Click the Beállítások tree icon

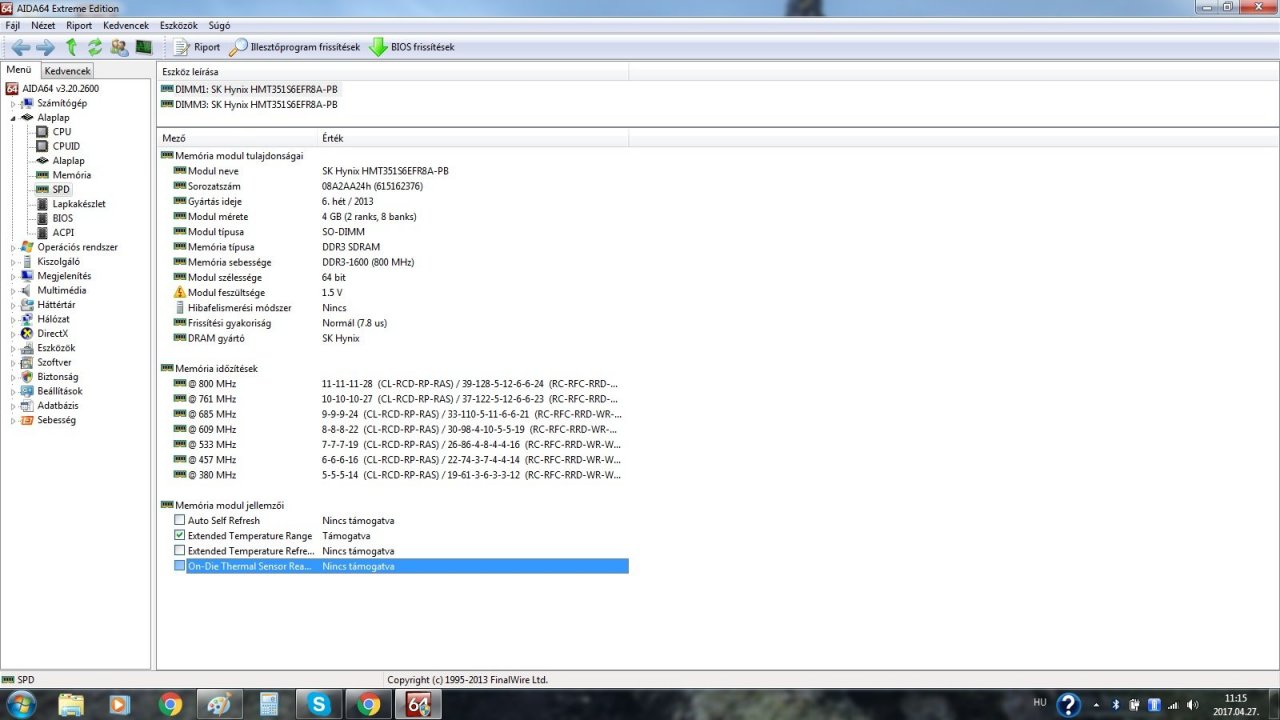[x=27, y=391]
